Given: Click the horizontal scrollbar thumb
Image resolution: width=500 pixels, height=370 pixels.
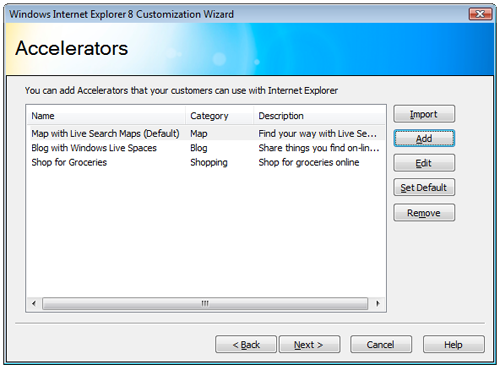Looking at the screenshot, I should [x=205, y=303].
